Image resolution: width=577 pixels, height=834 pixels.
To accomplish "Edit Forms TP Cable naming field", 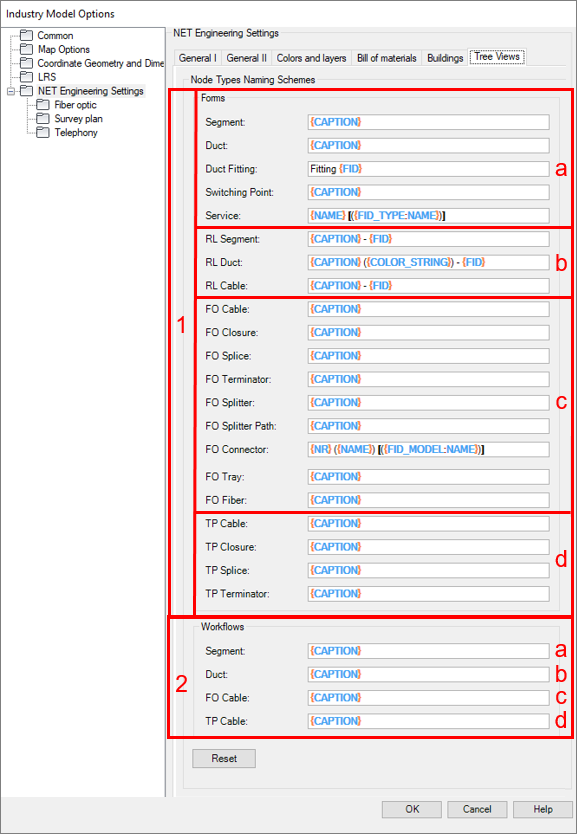I will click(428, 524).
